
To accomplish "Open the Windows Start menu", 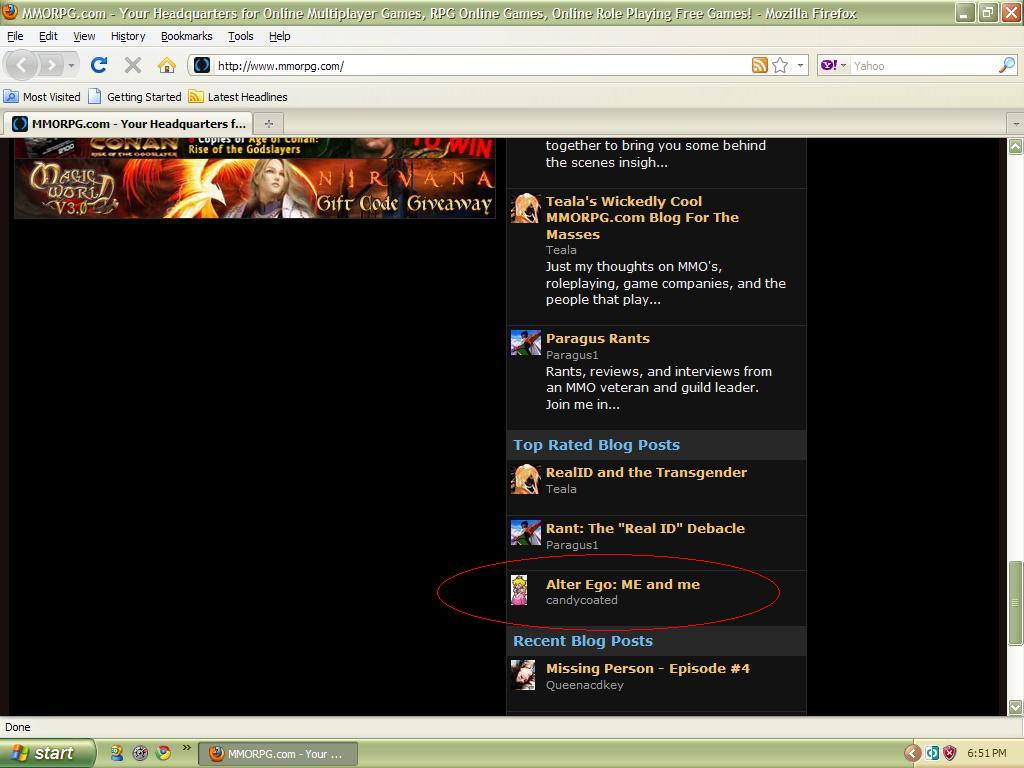I will tap(47, 753).
